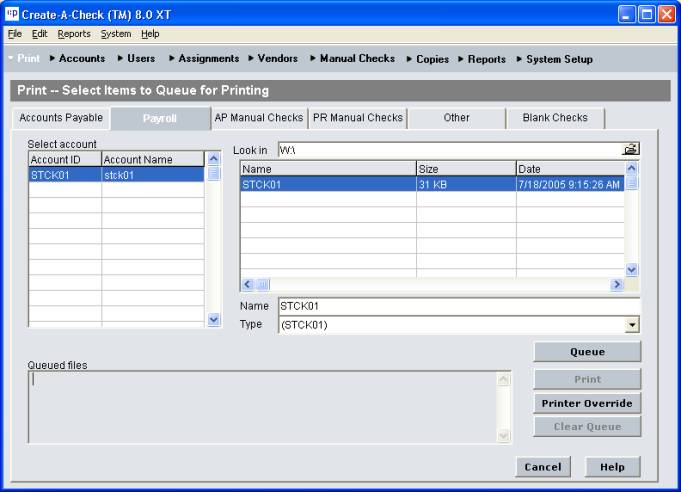Open the Reports menu in menu bar

click(74, 34)
